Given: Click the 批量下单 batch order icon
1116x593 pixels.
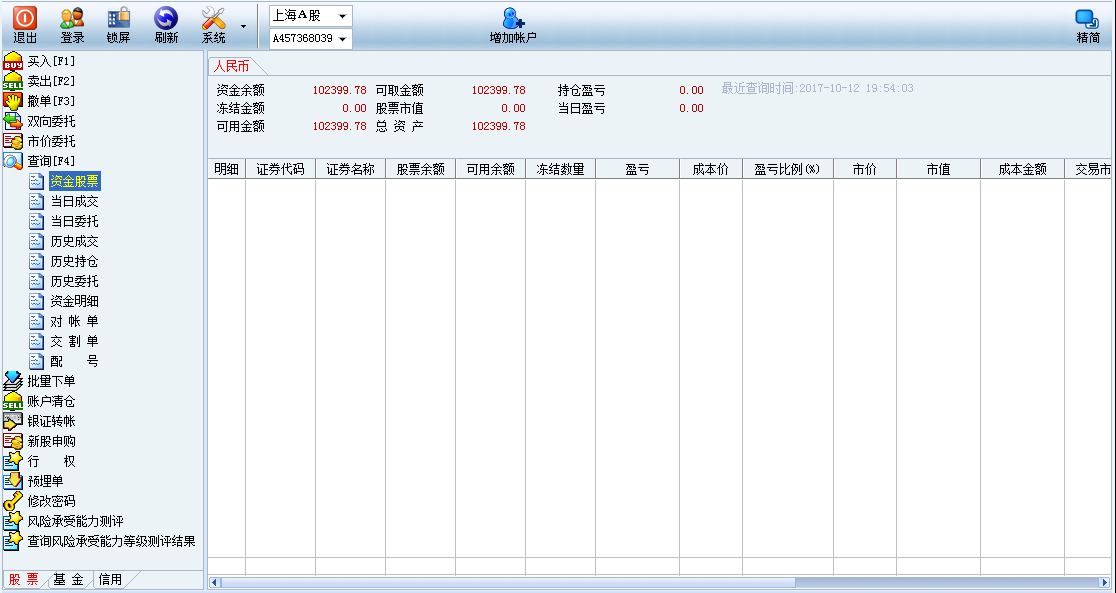Looking at the screenshot, I should pos(13,382).
